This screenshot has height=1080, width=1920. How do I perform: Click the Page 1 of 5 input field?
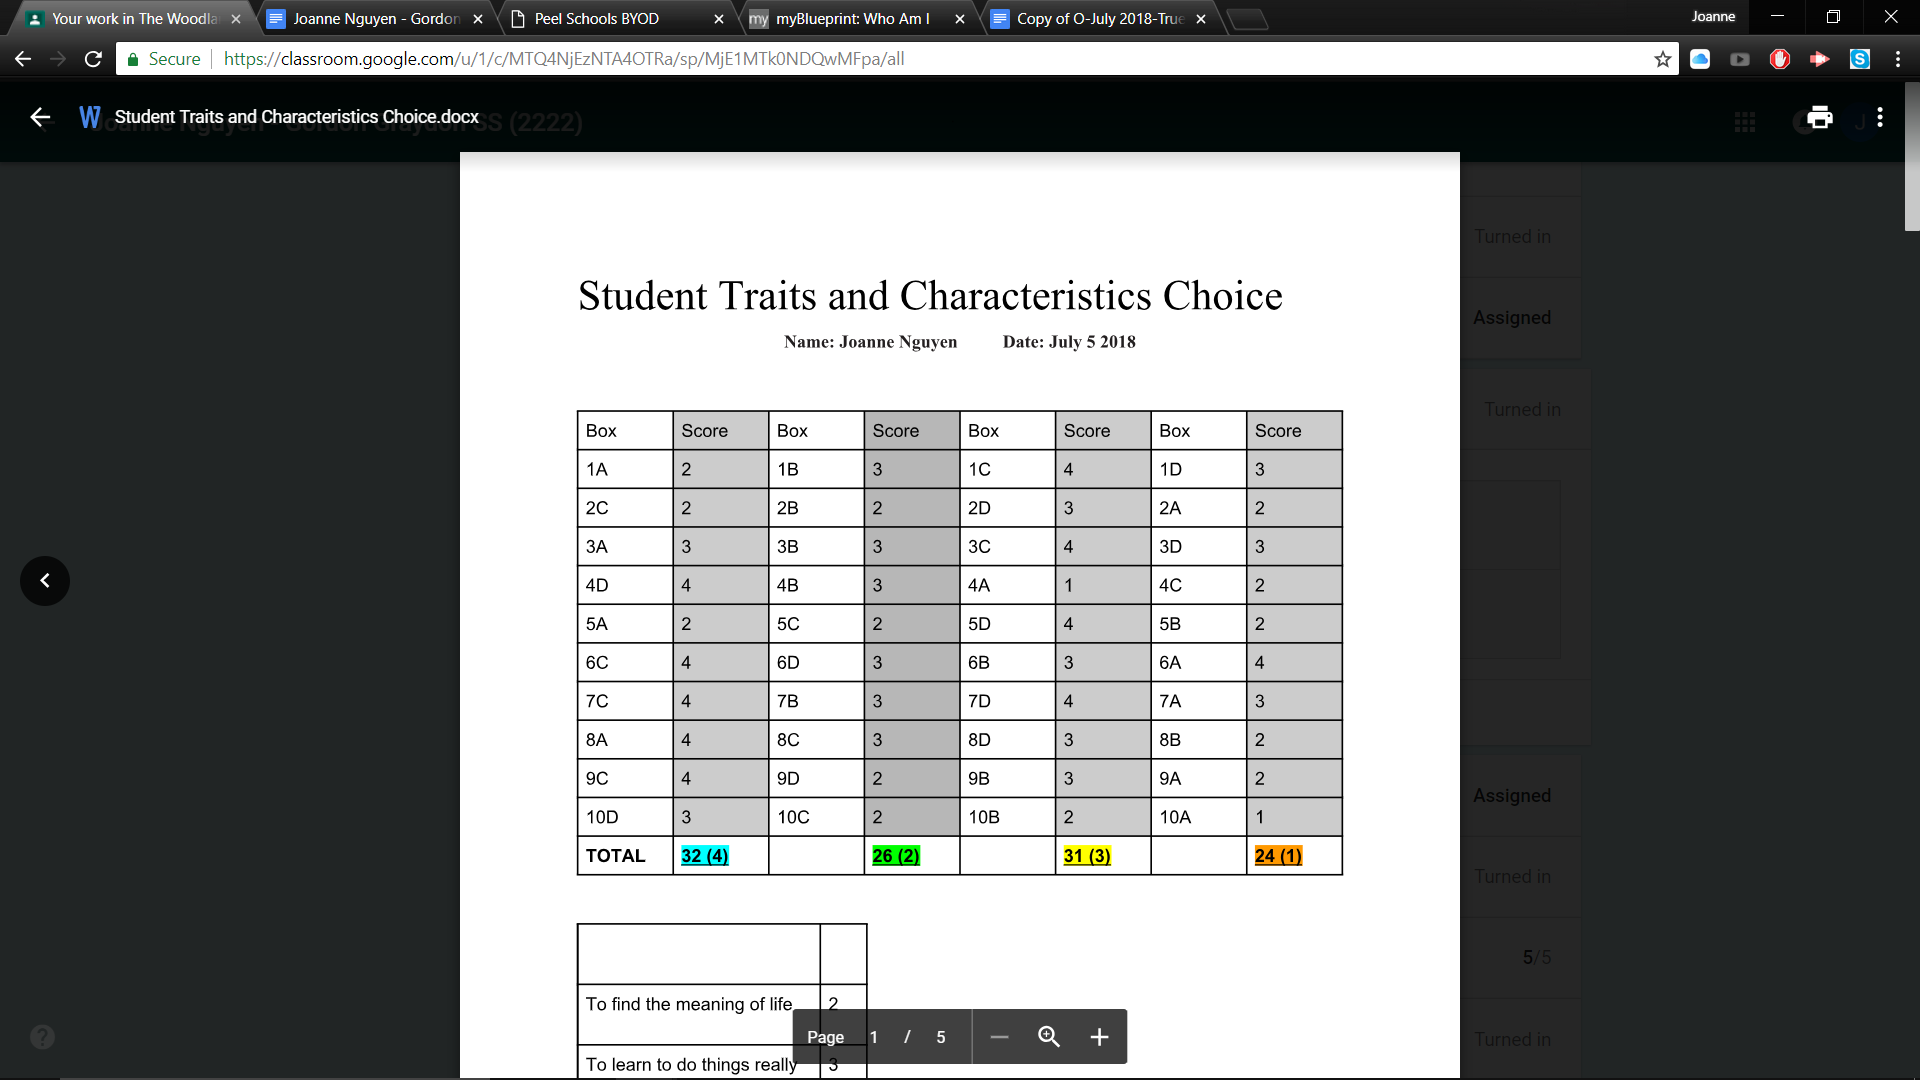[x=873, y=1036]
